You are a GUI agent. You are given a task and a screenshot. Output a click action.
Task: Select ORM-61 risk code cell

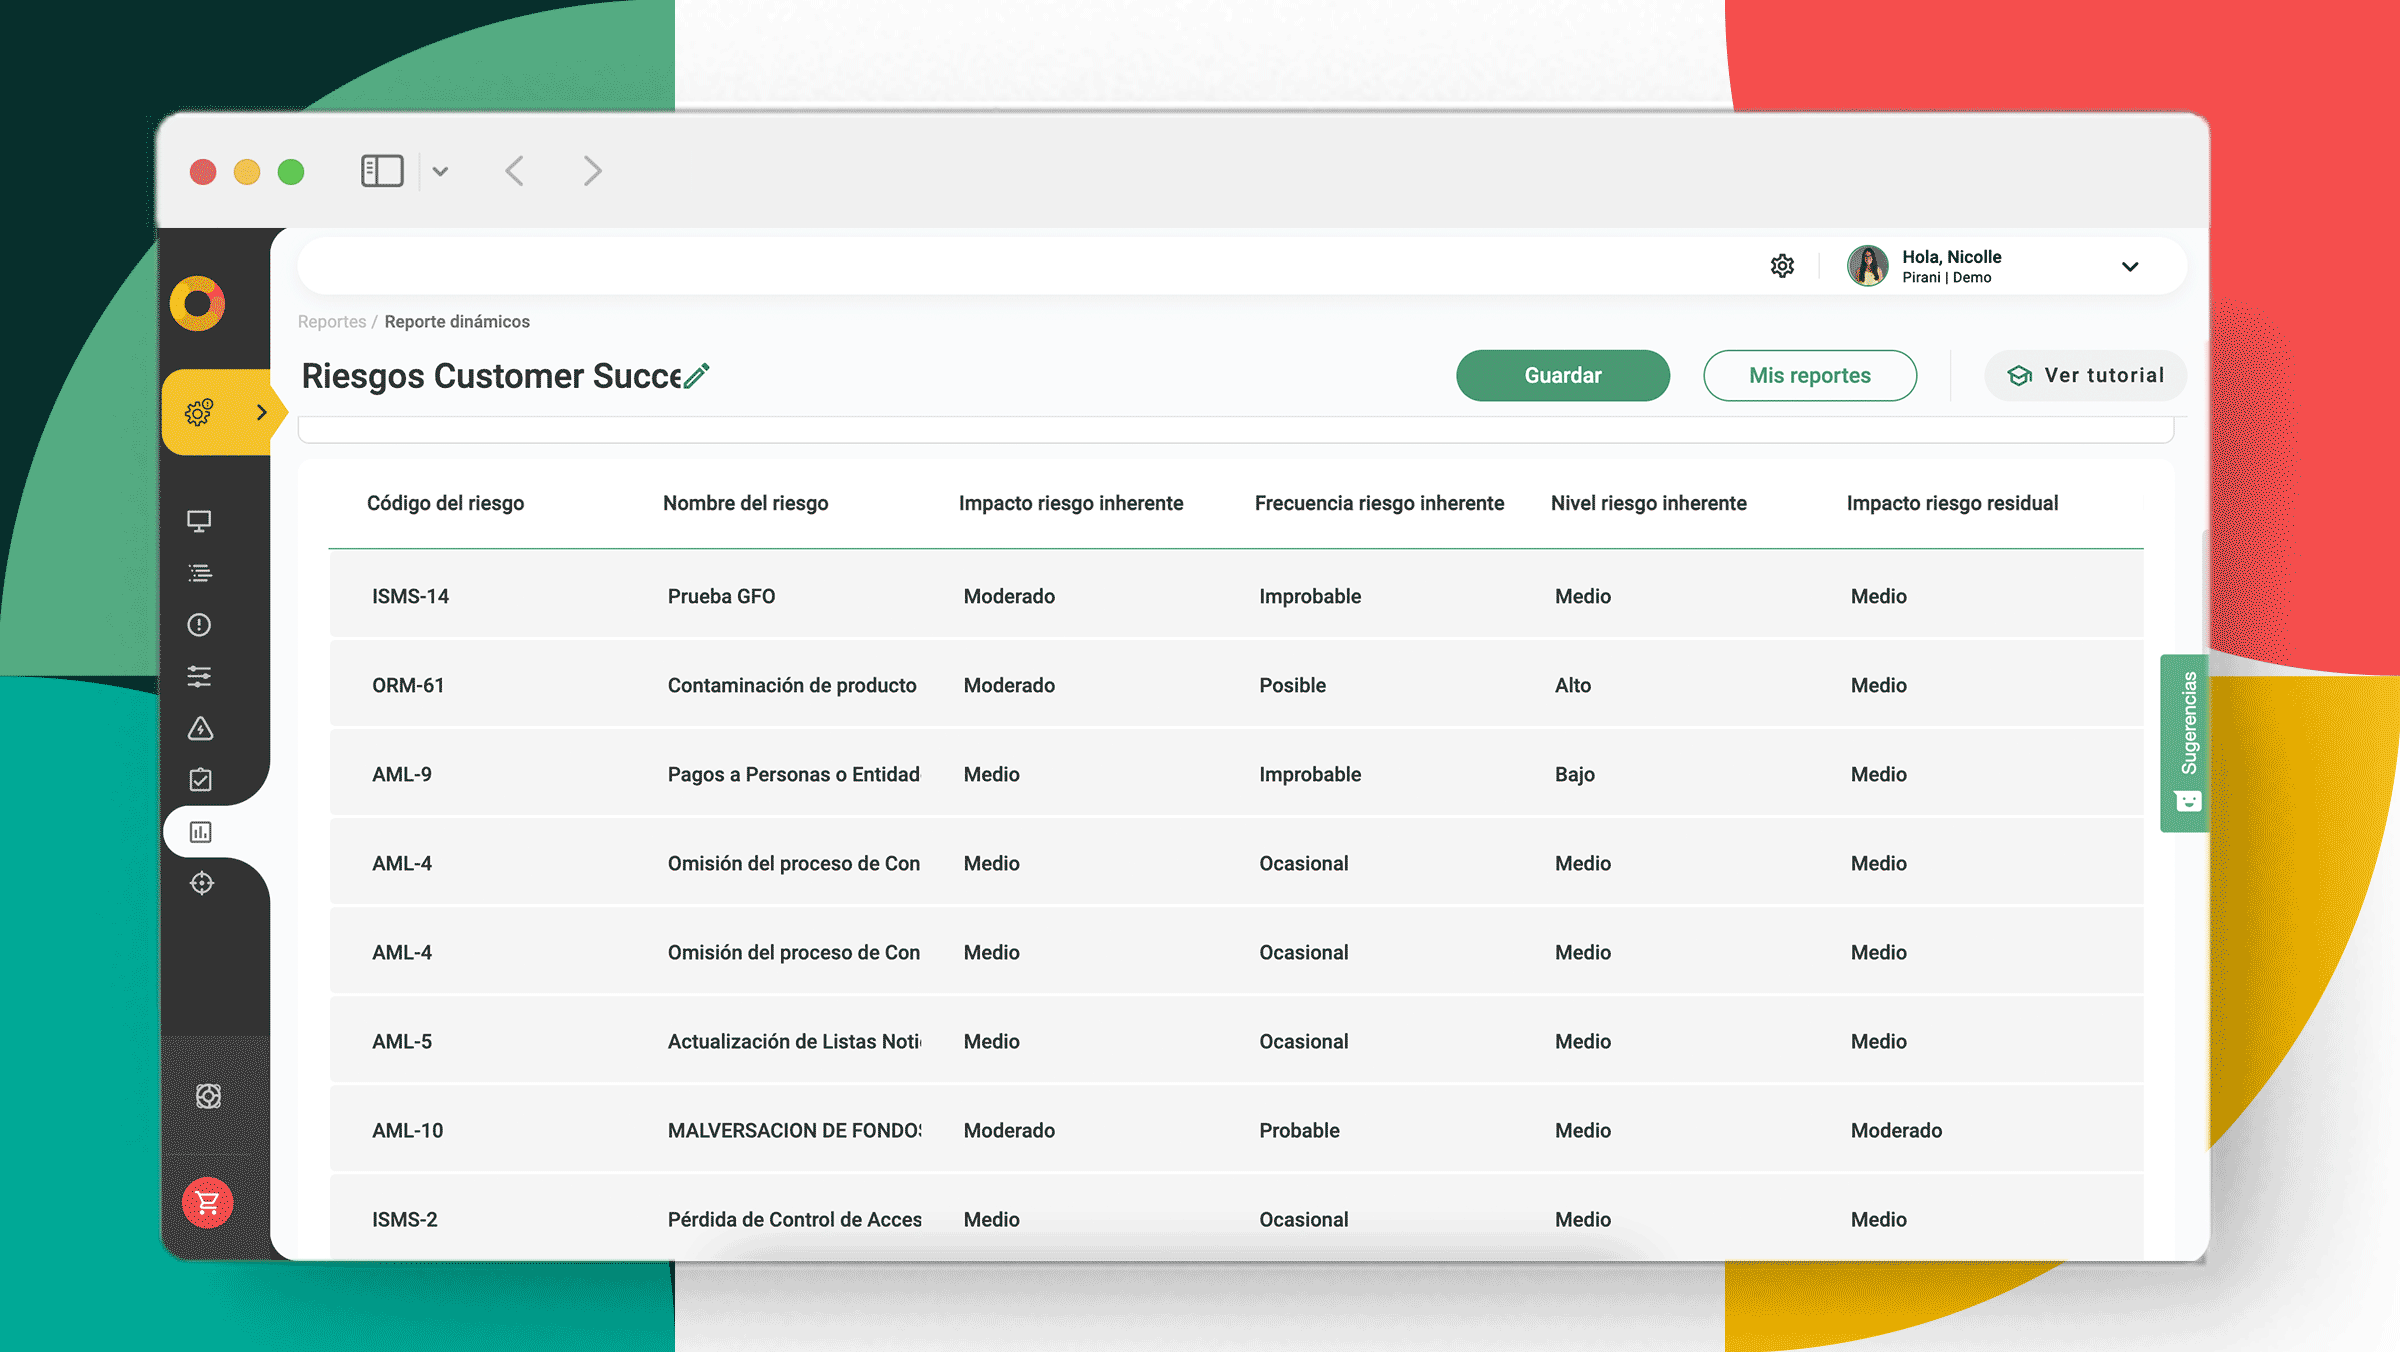click(408, 685)
